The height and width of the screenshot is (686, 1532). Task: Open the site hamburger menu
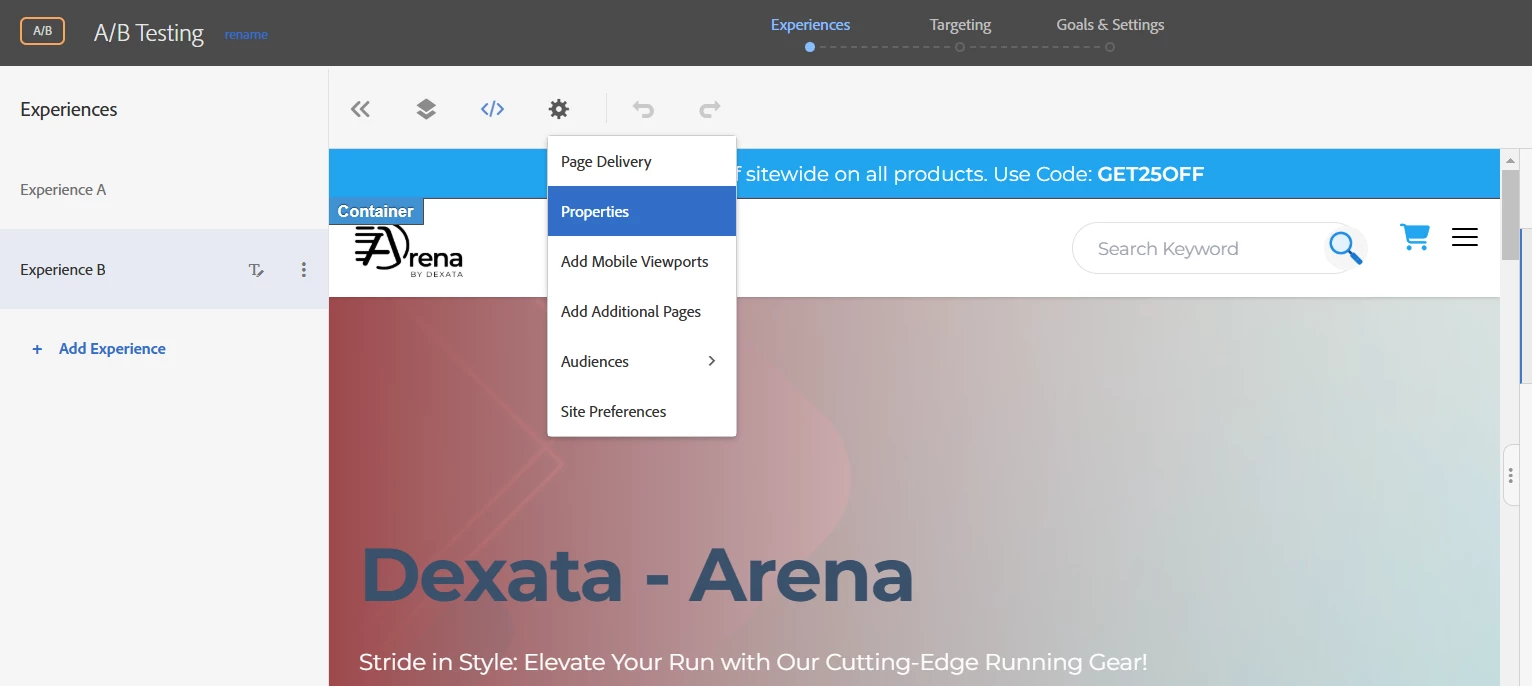tap(1465, 237)
